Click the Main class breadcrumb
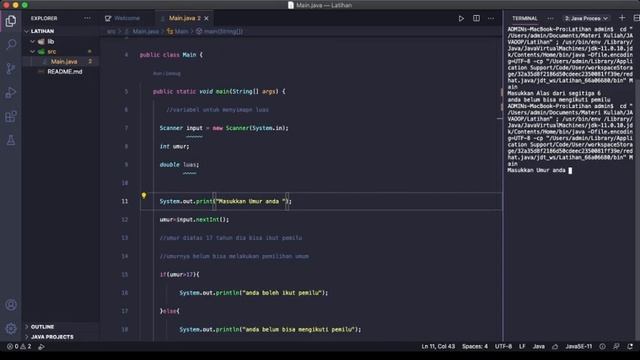This screenshot has height=360, width=640. pos(178,31)
